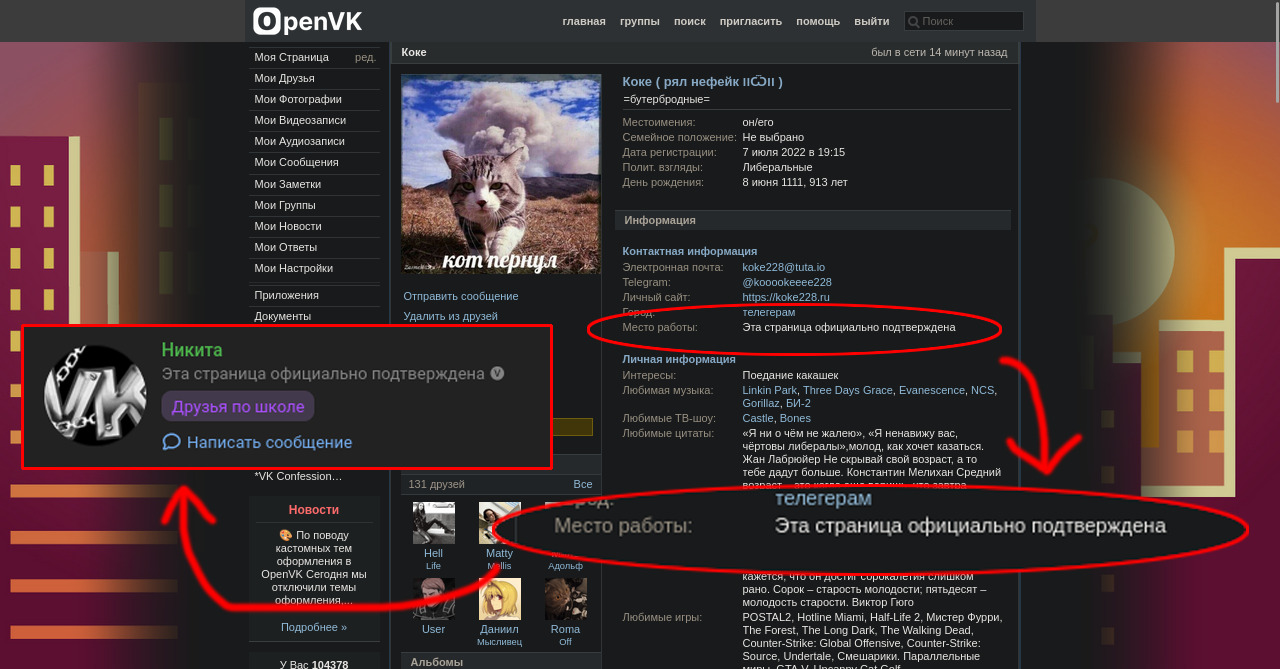Click Все to view all friends
Screen dimensions: 1280x669
pyautogui.click(x=582, y=484)
